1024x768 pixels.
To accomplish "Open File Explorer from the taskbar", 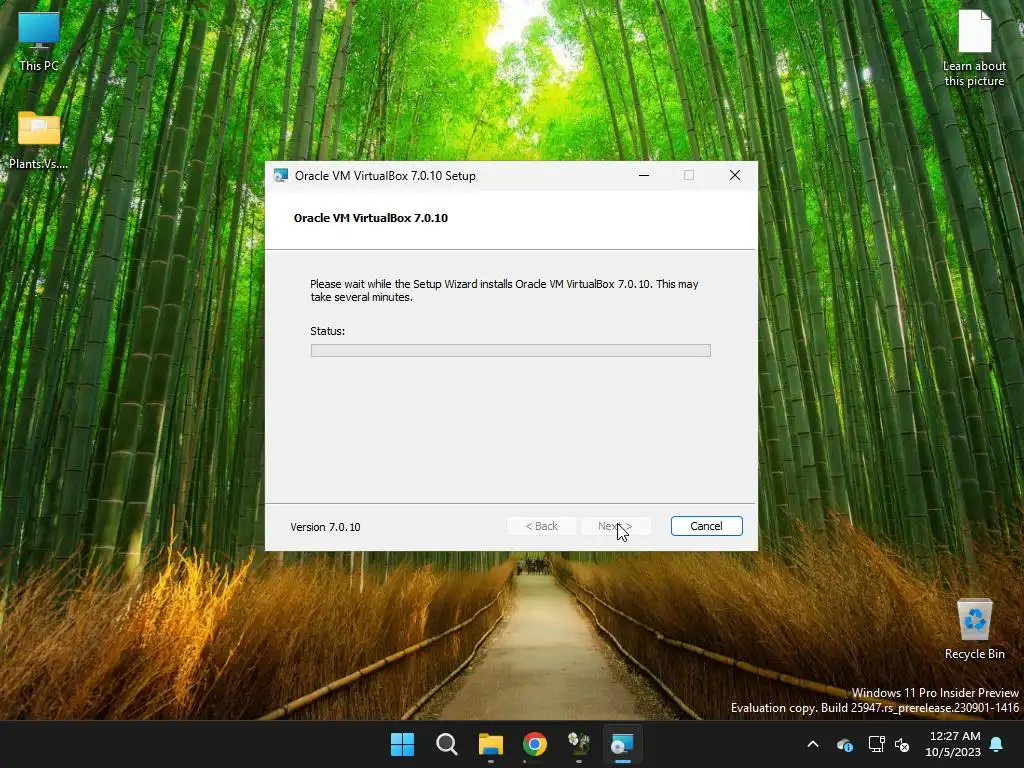I will [490, 744].
